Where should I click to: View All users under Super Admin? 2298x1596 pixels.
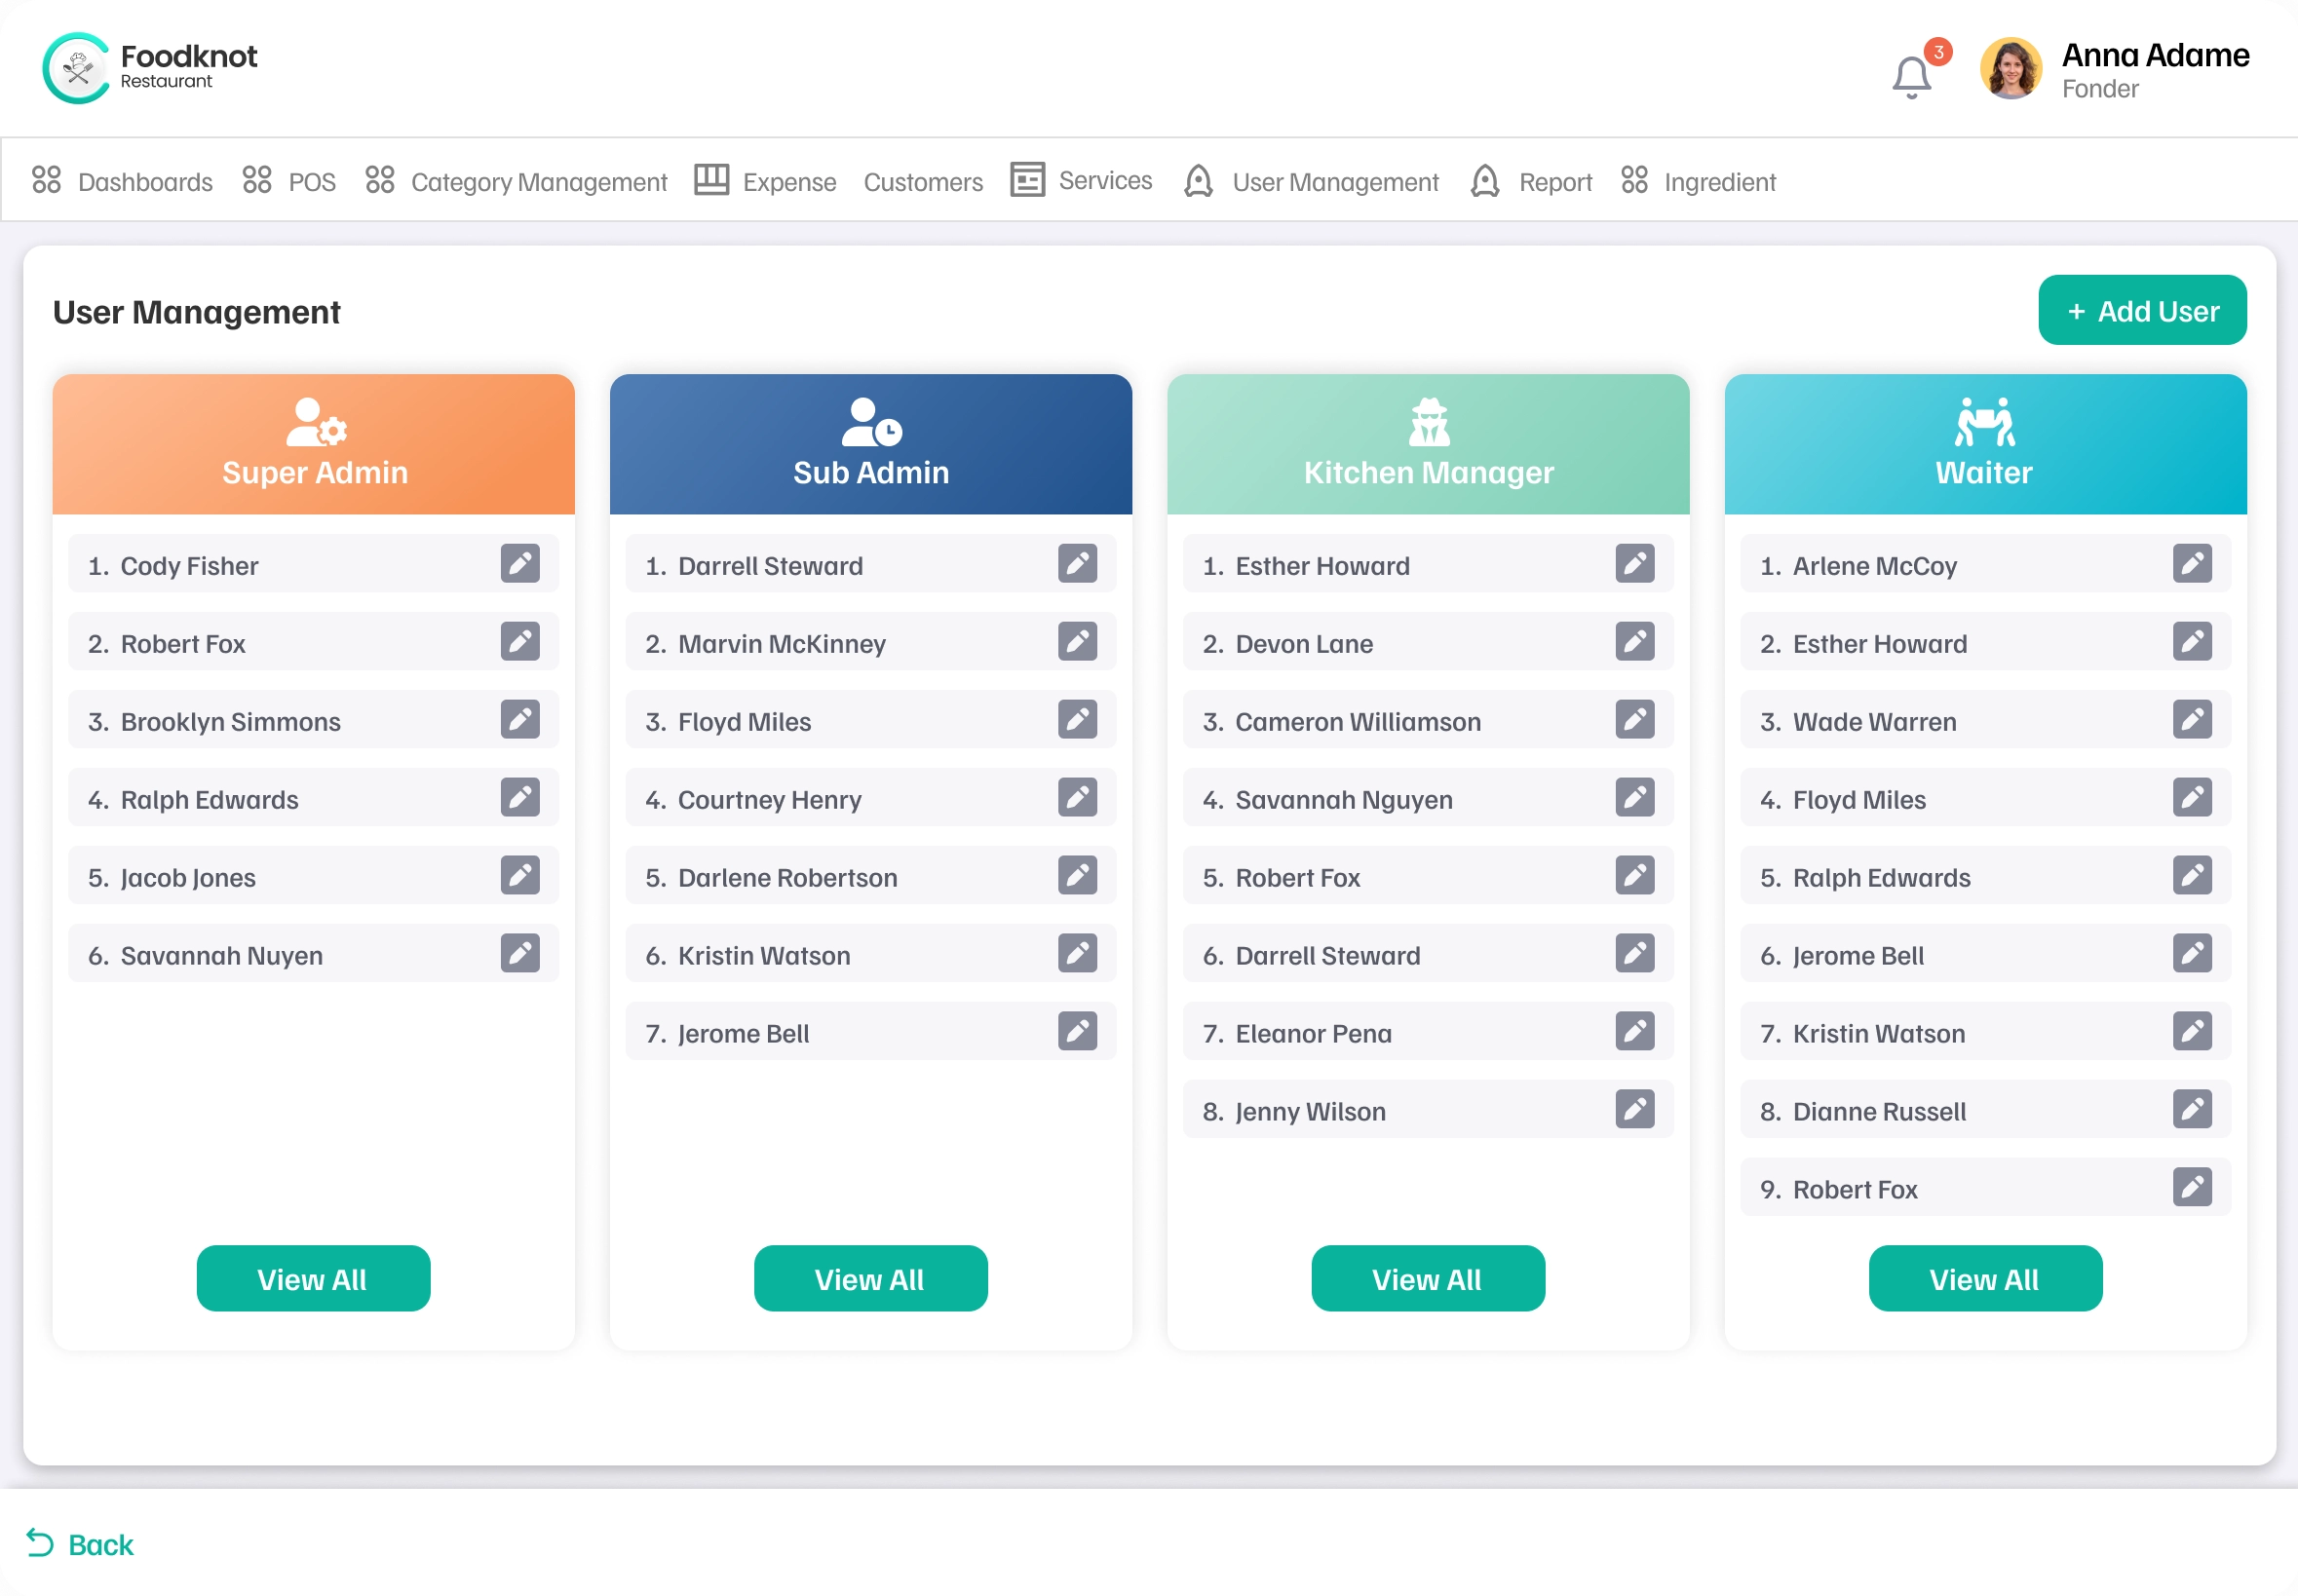313,1278
